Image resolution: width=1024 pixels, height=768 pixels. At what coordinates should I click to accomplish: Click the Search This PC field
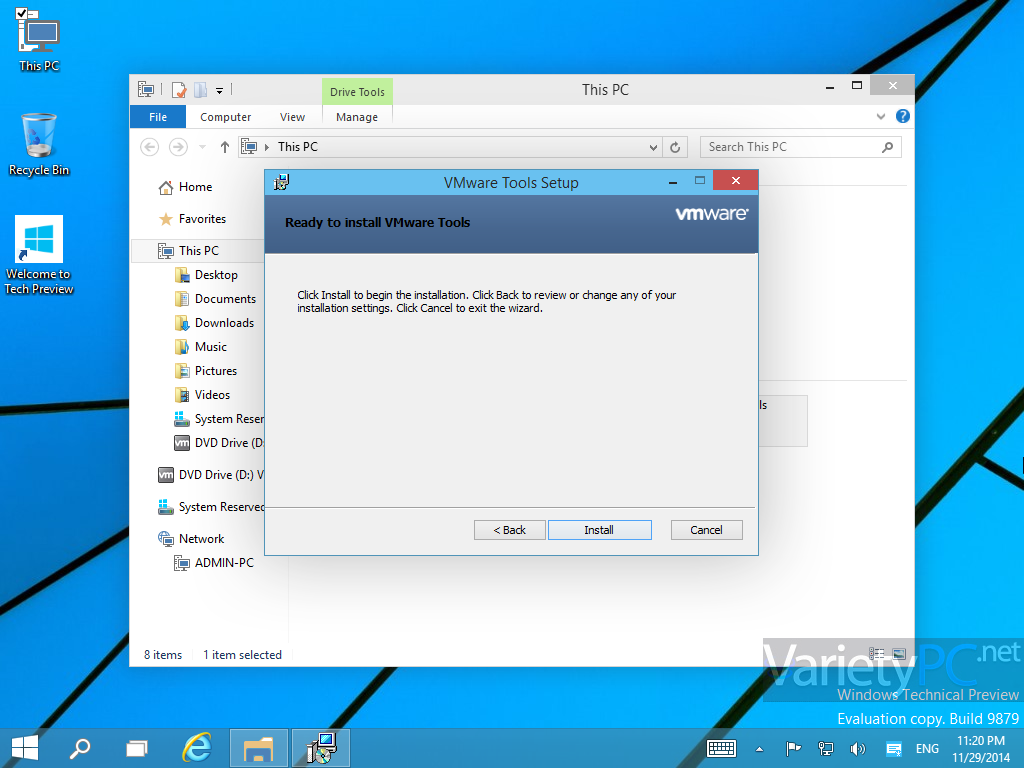coord(801,147)
